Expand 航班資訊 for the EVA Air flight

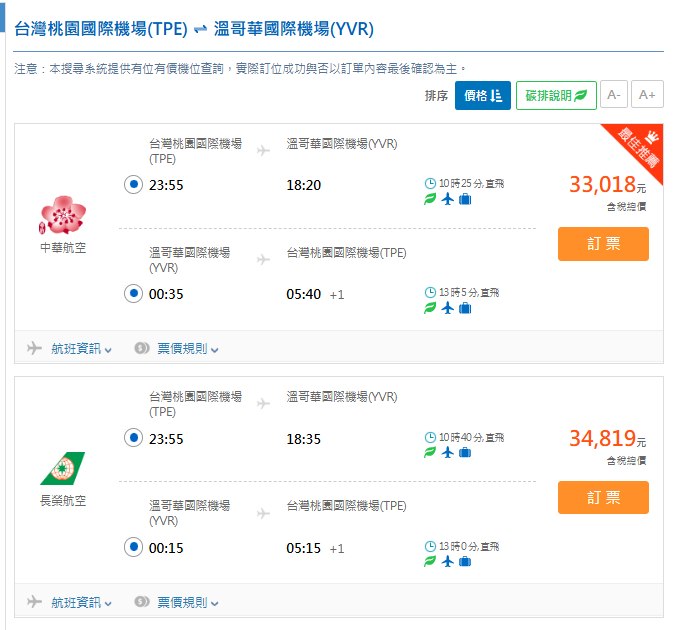coord(81,602)
